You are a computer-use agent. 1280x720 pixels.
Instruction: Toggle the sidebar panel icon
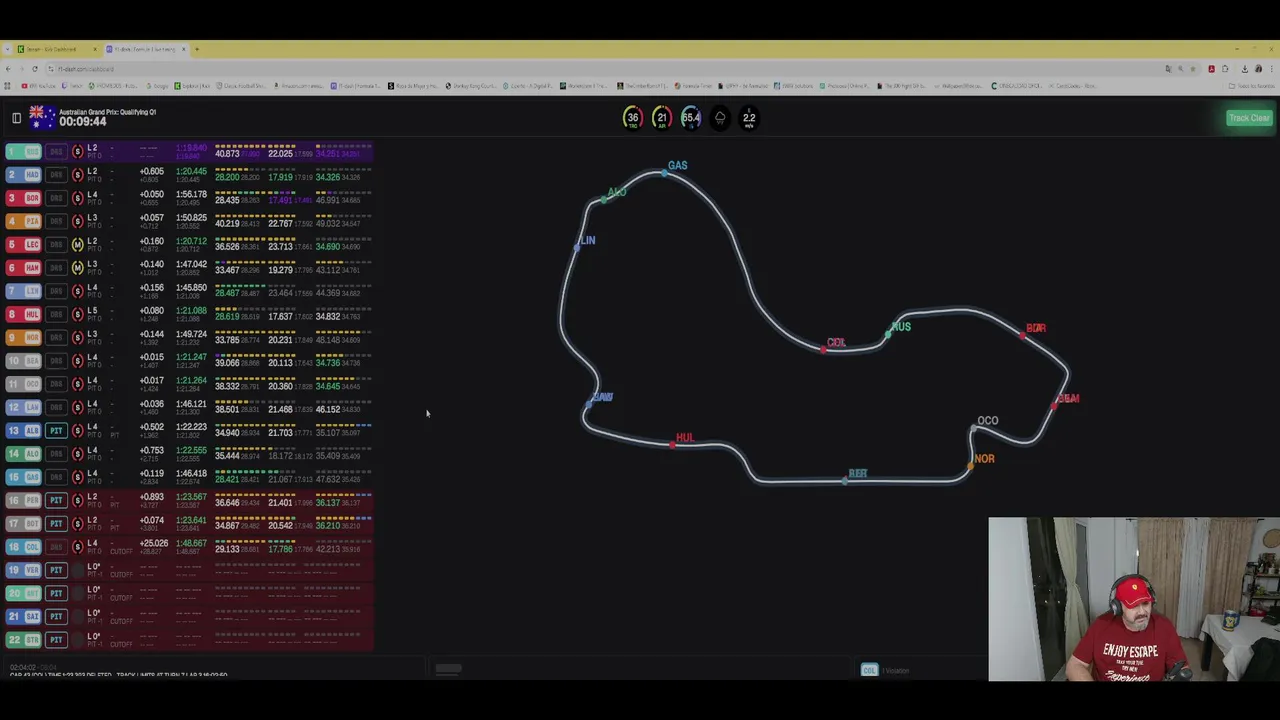[x=16, y=118]
